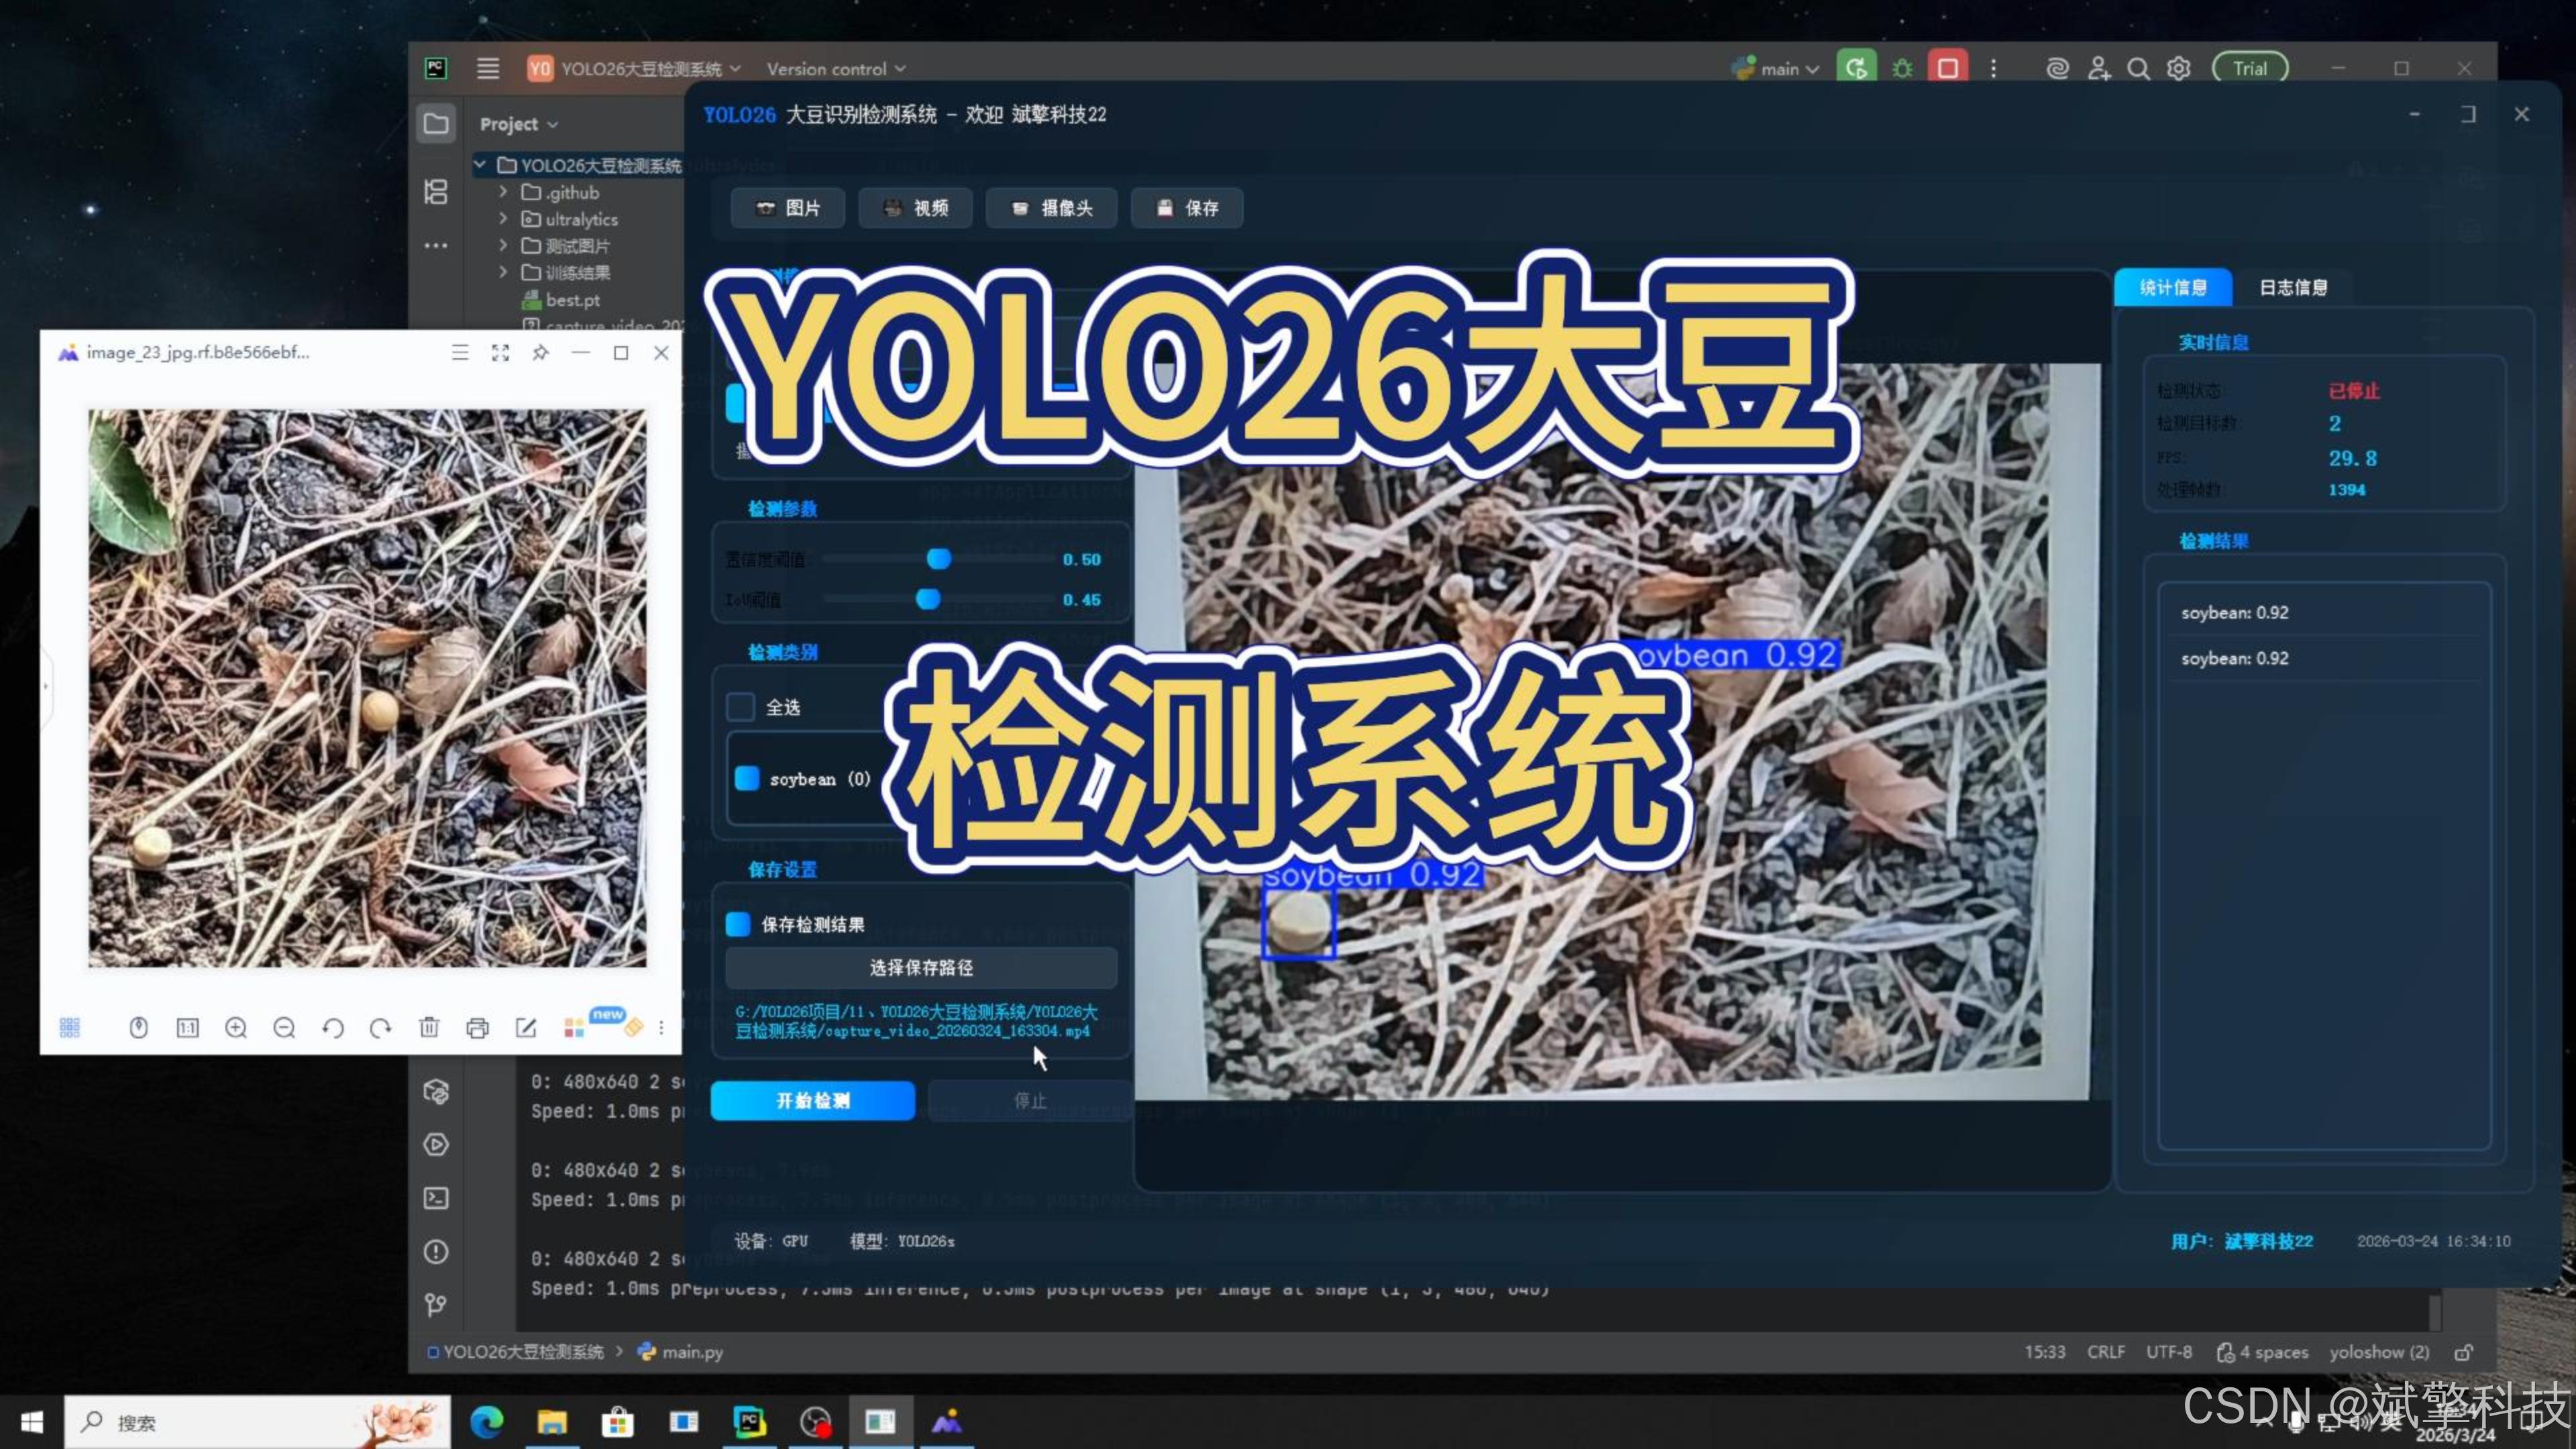
Task: Open more tool windows ellipsis in sidebar
Action: coord(436,246)
